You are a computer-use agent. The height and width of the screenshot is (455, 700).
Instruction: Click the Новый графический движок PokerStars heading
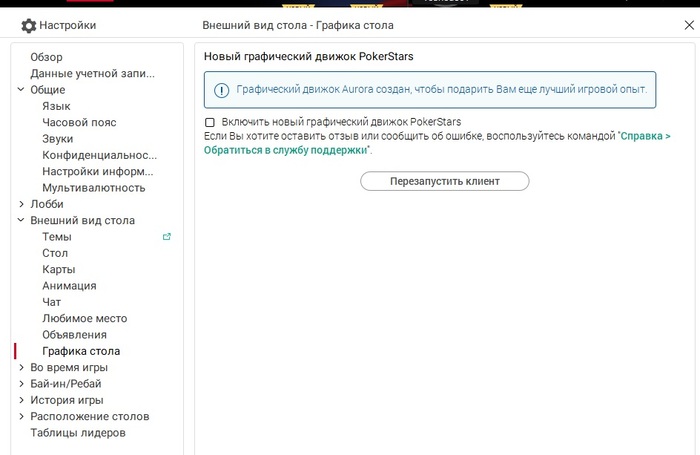308,56
